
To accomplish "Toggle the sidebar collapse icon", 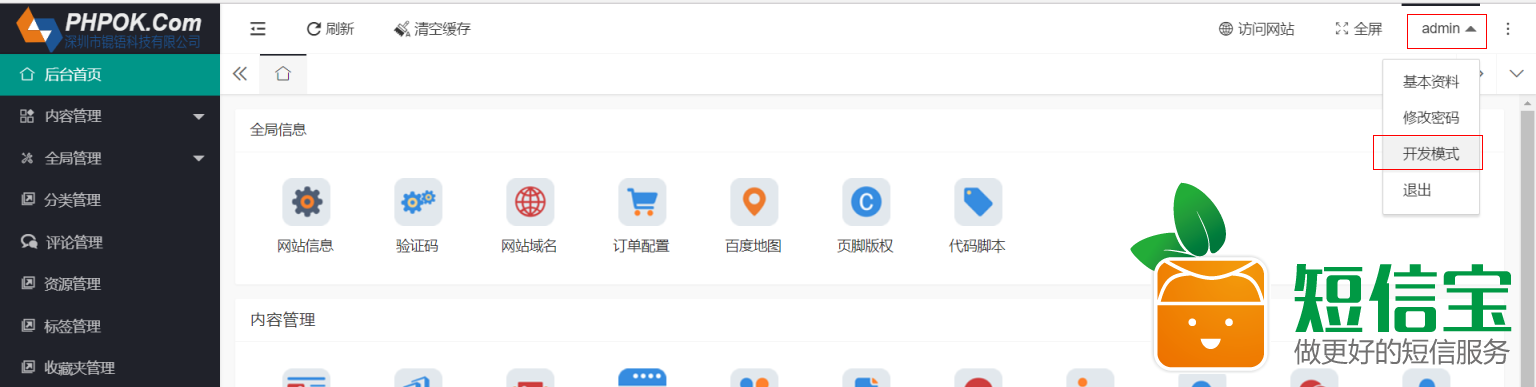I will pos(258,29).
